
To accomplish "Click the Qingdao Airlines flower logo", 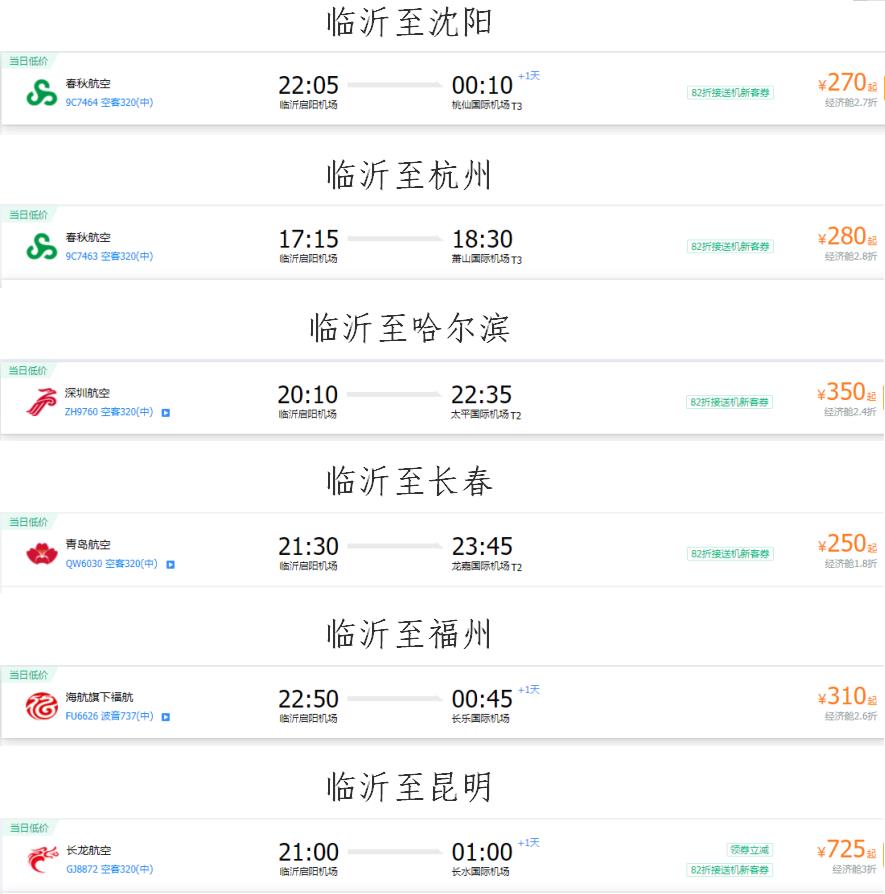I will tap(41, 553).
